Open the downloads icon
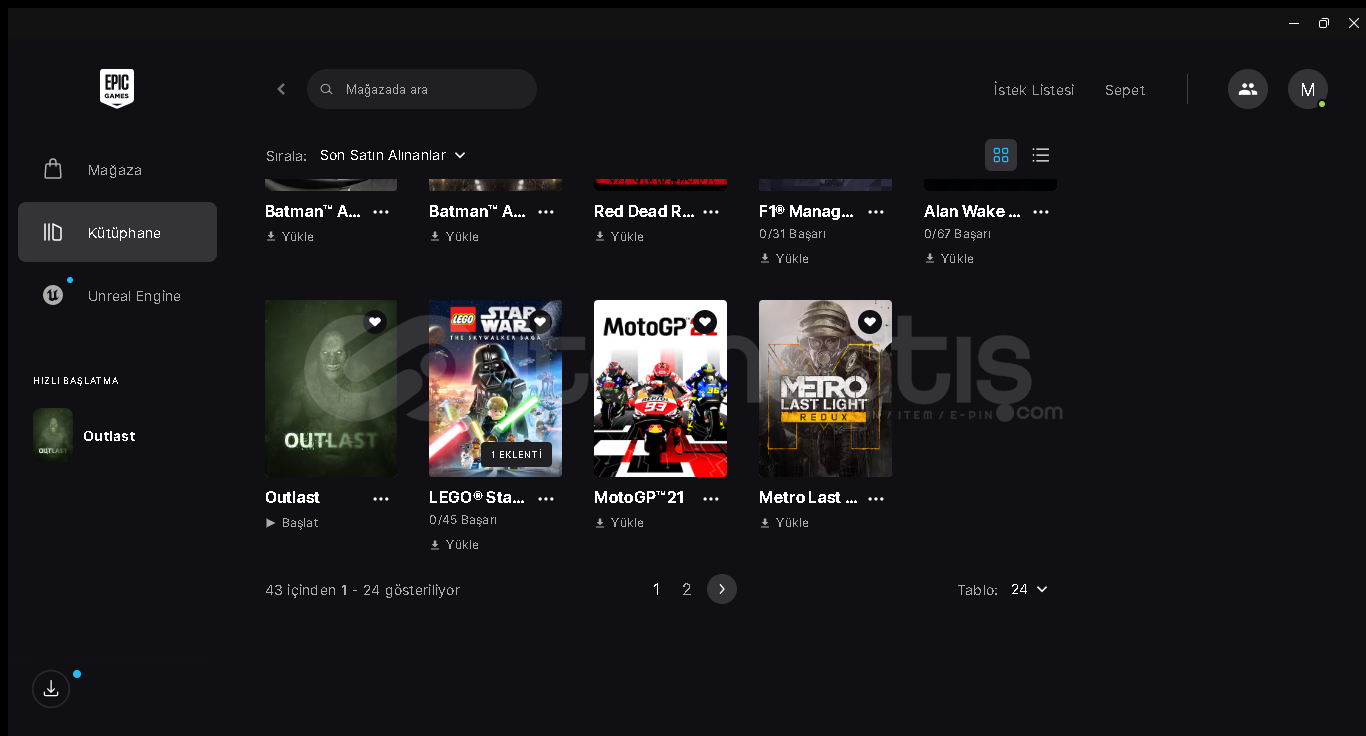This screenshot has width=1366, height=736. (51, 689)
